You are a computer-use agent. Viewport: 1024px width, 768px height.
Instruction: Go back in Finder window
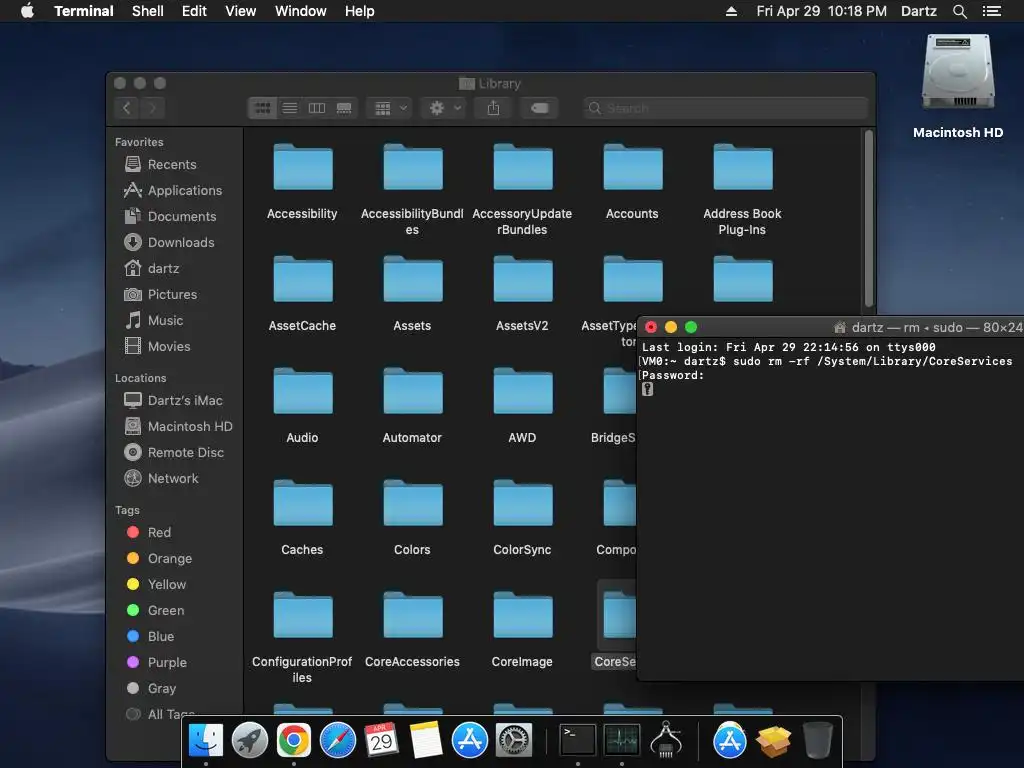(x=127, y=108)
